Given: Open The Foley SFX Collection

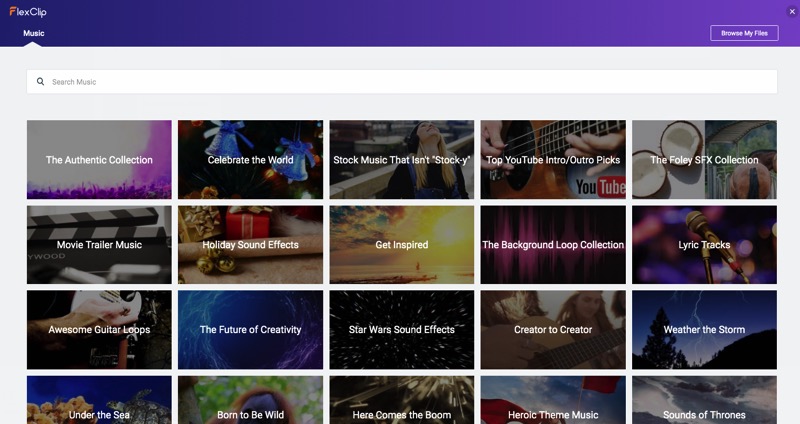Looking at the screenshot, I should (x=705, y=160).
